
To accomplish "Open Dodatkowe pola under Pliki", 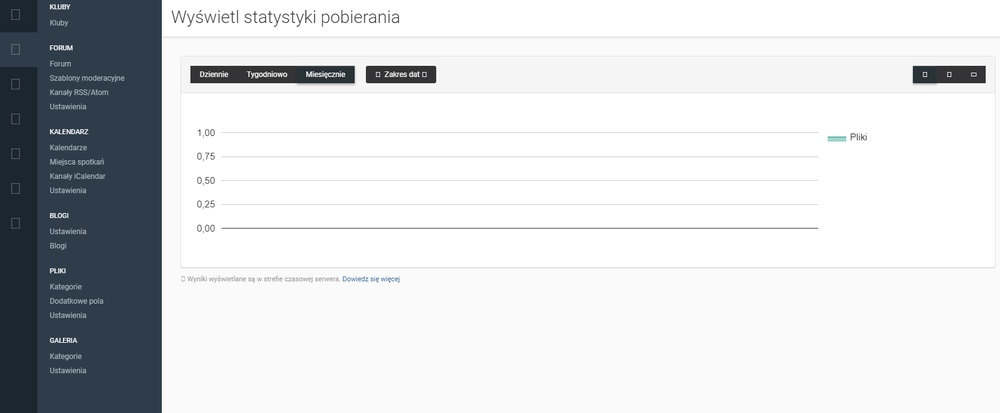I will pyautogui.click(x=76, y=301).
